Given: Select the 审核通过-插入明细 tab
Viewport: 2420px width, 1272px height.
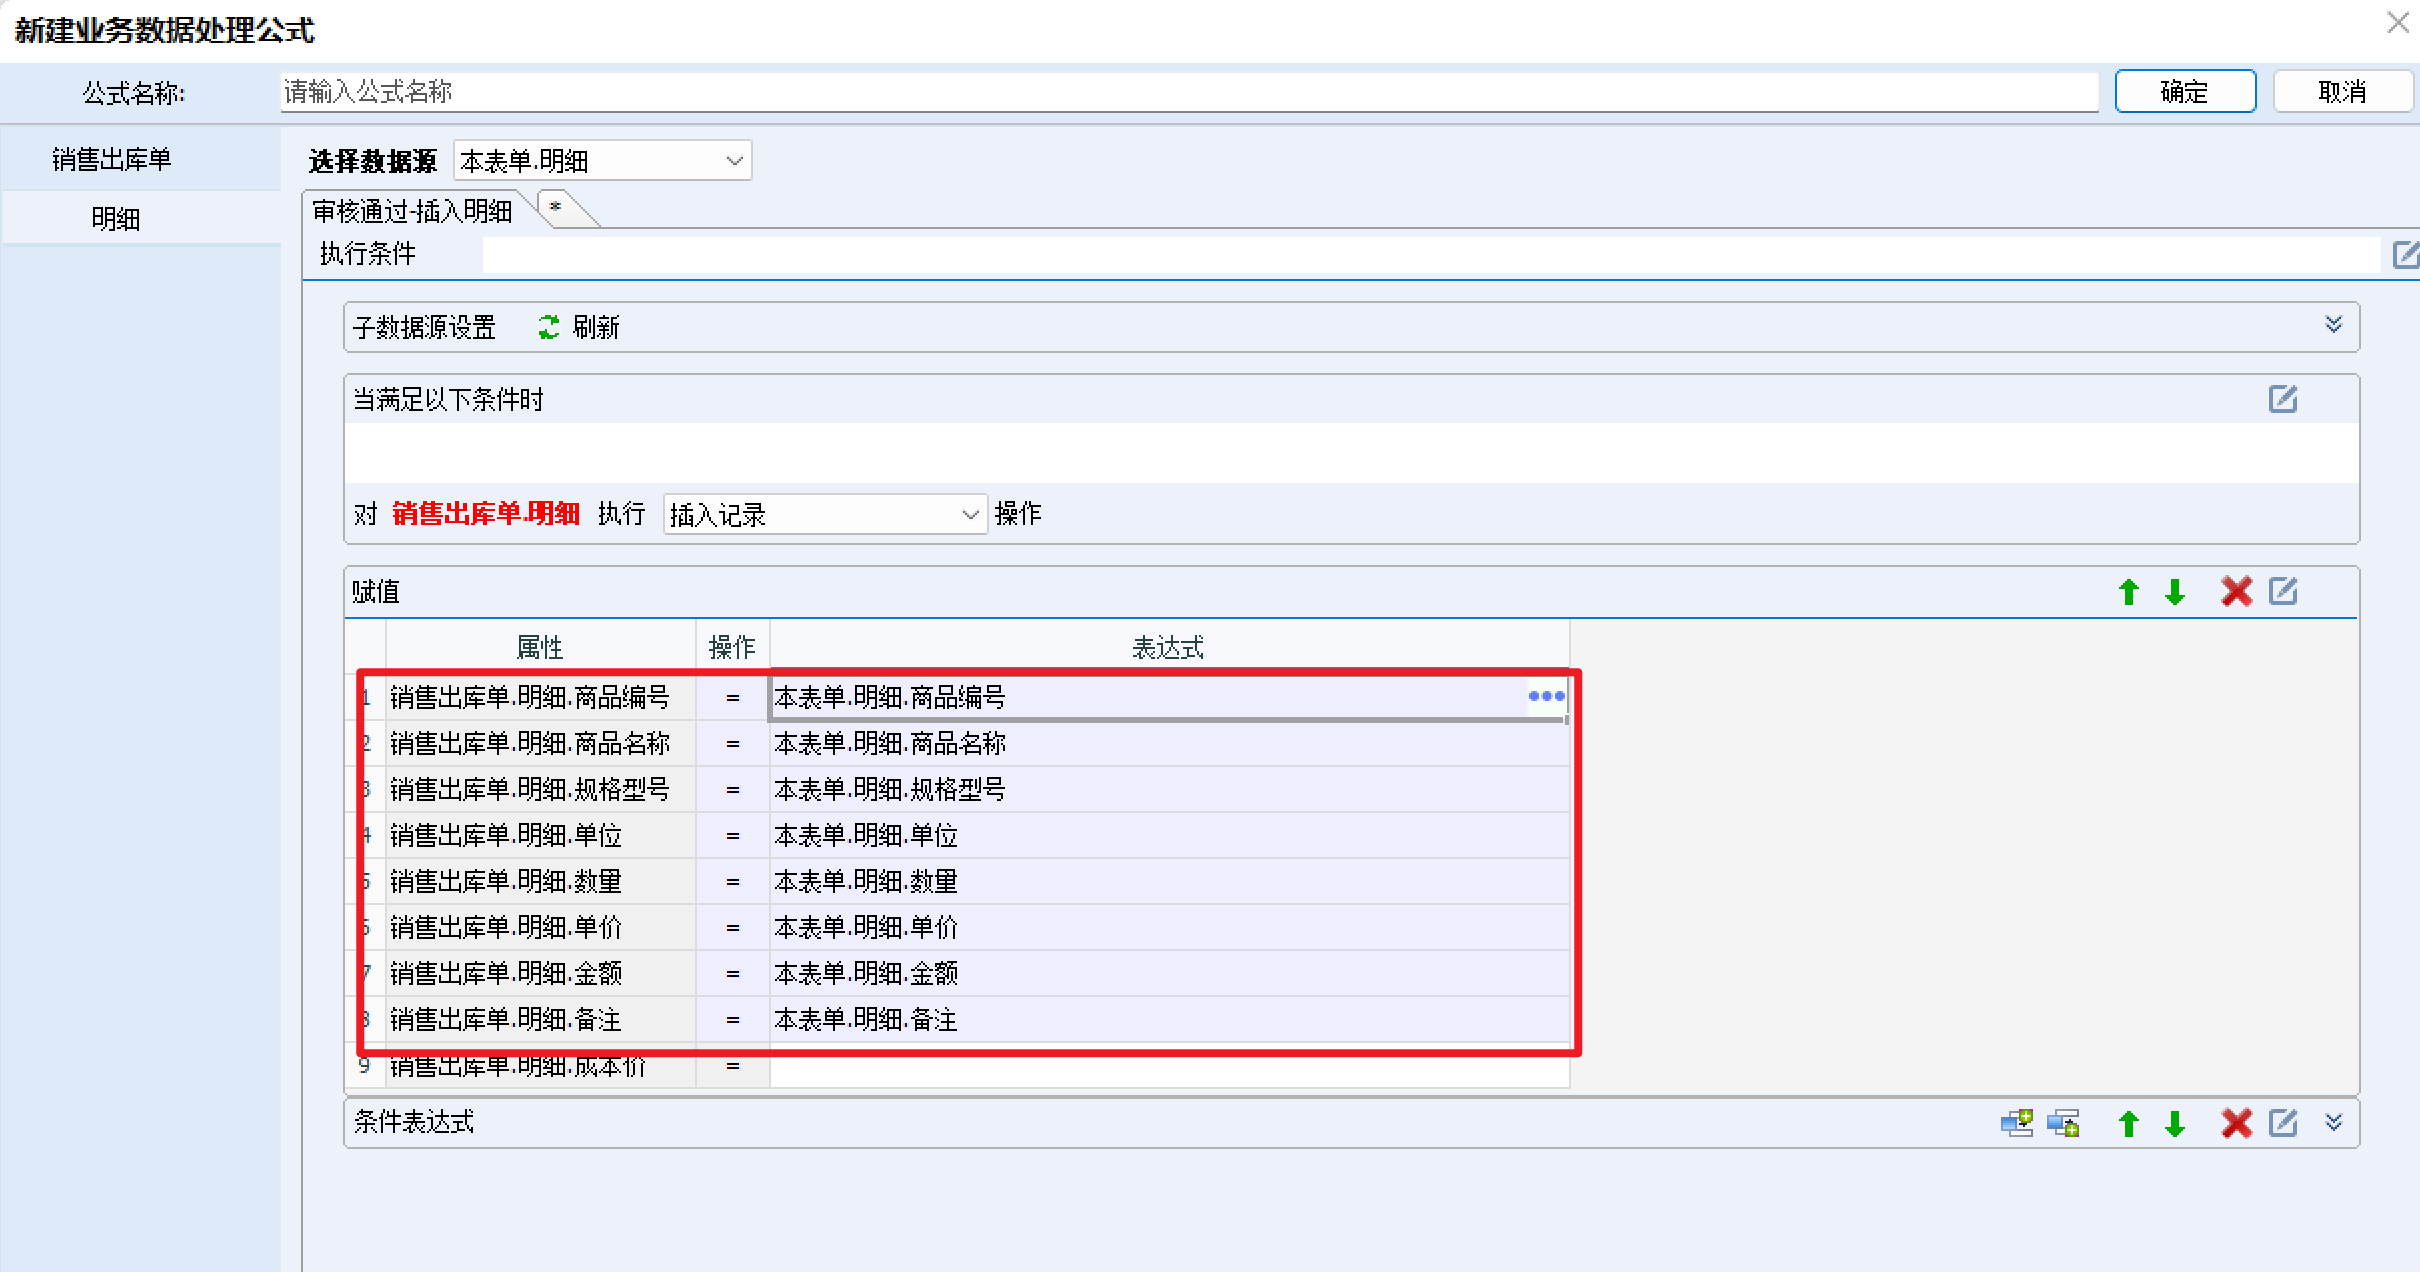Looking at the screenshot, I should (413, 211).
